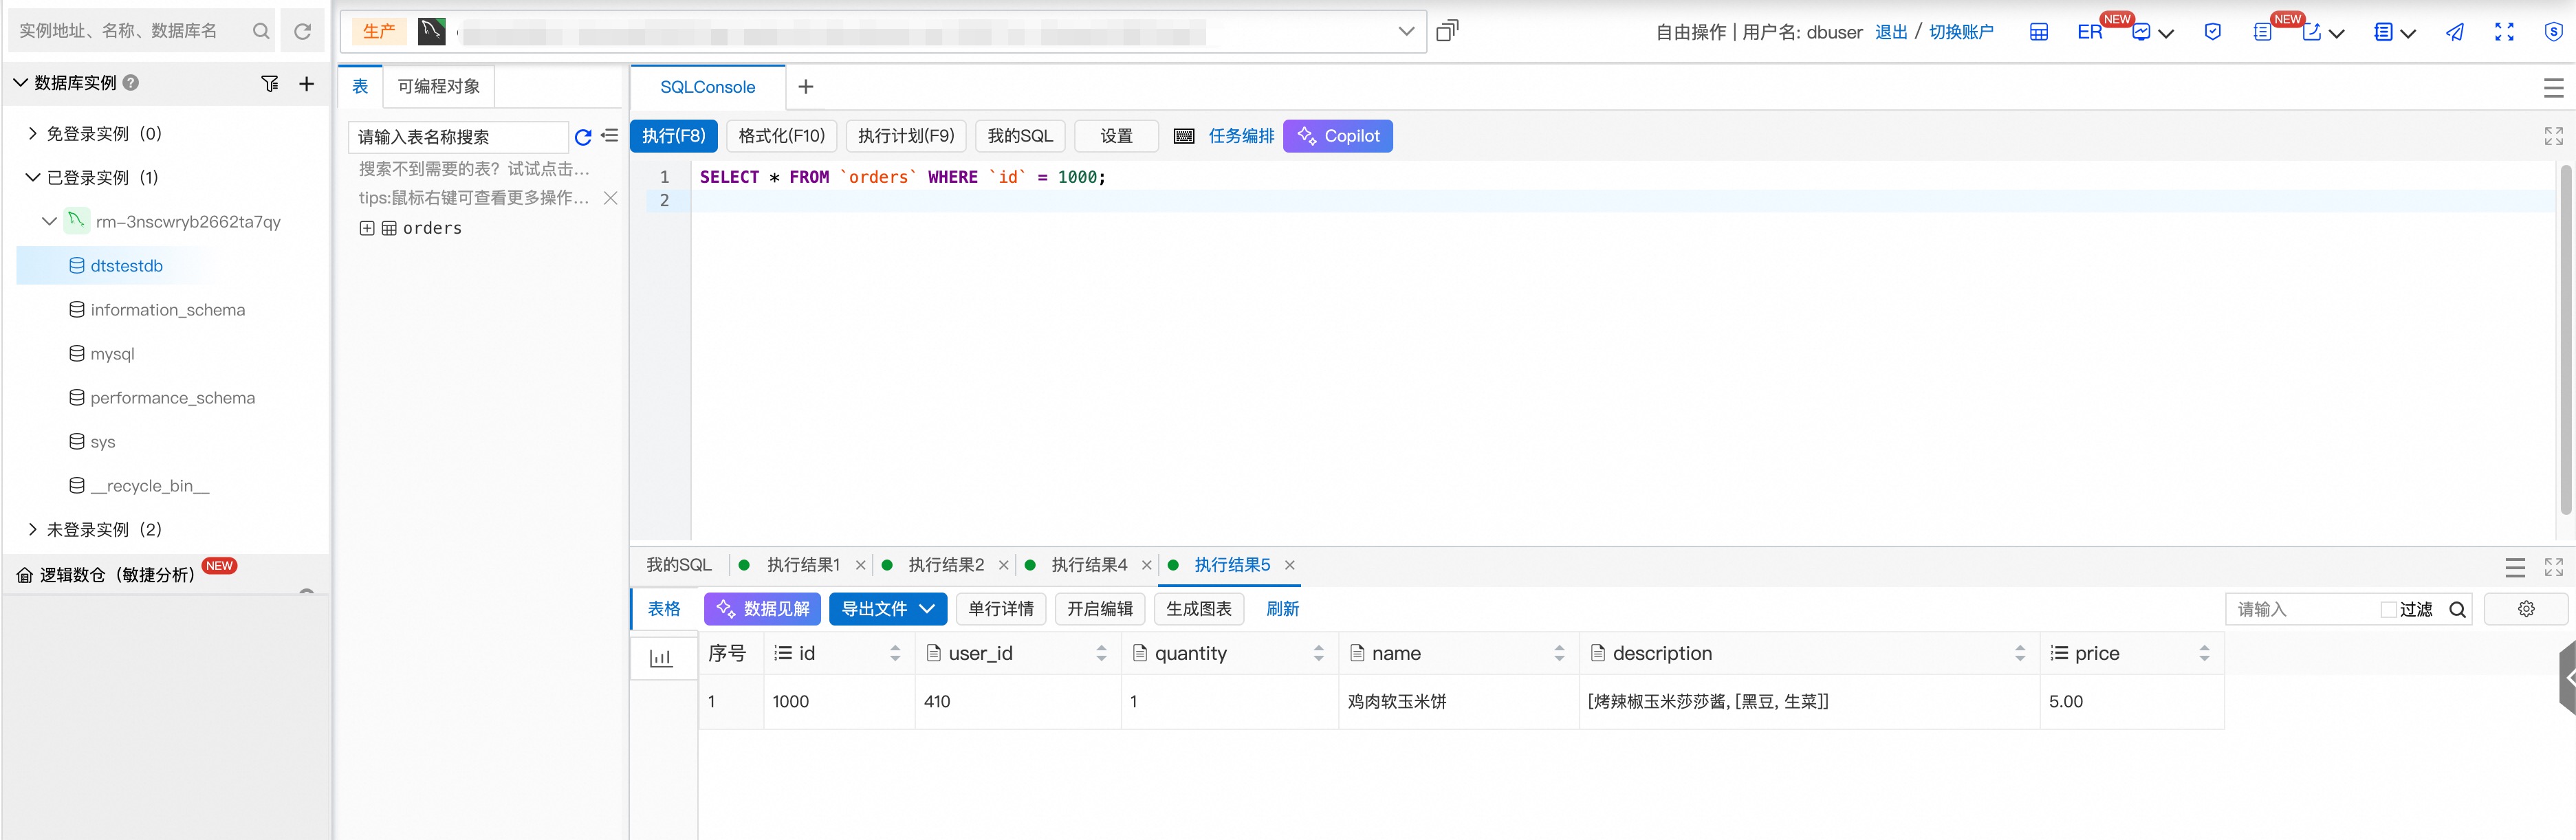
Task: Open the keyboard shortcuts icon
Action: coord(1184,136)
